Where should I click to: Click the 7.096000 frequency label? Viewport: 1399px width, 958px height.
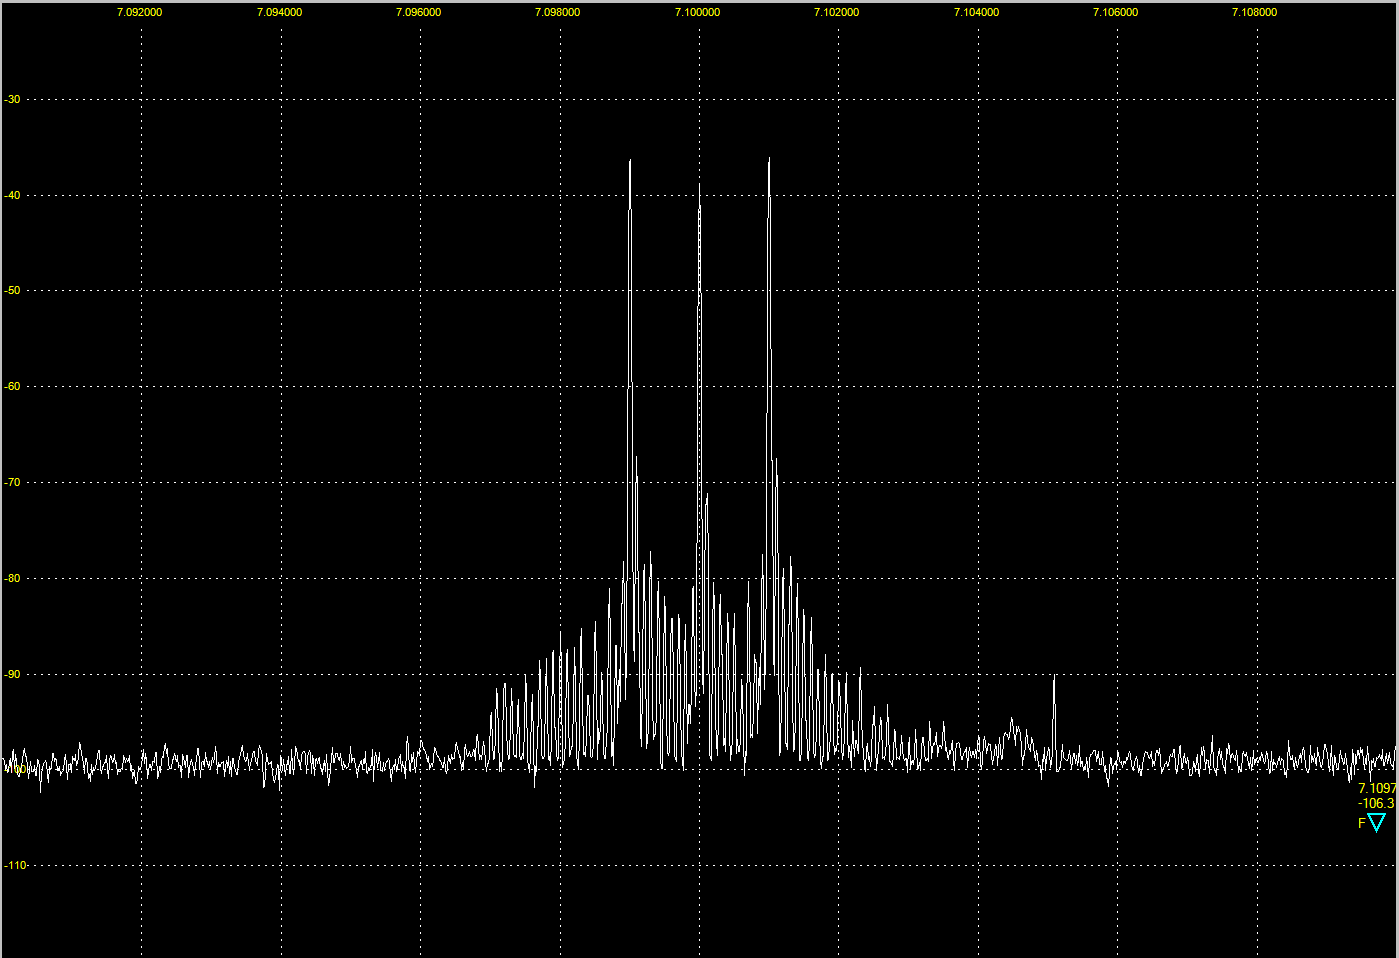point(418,12)
